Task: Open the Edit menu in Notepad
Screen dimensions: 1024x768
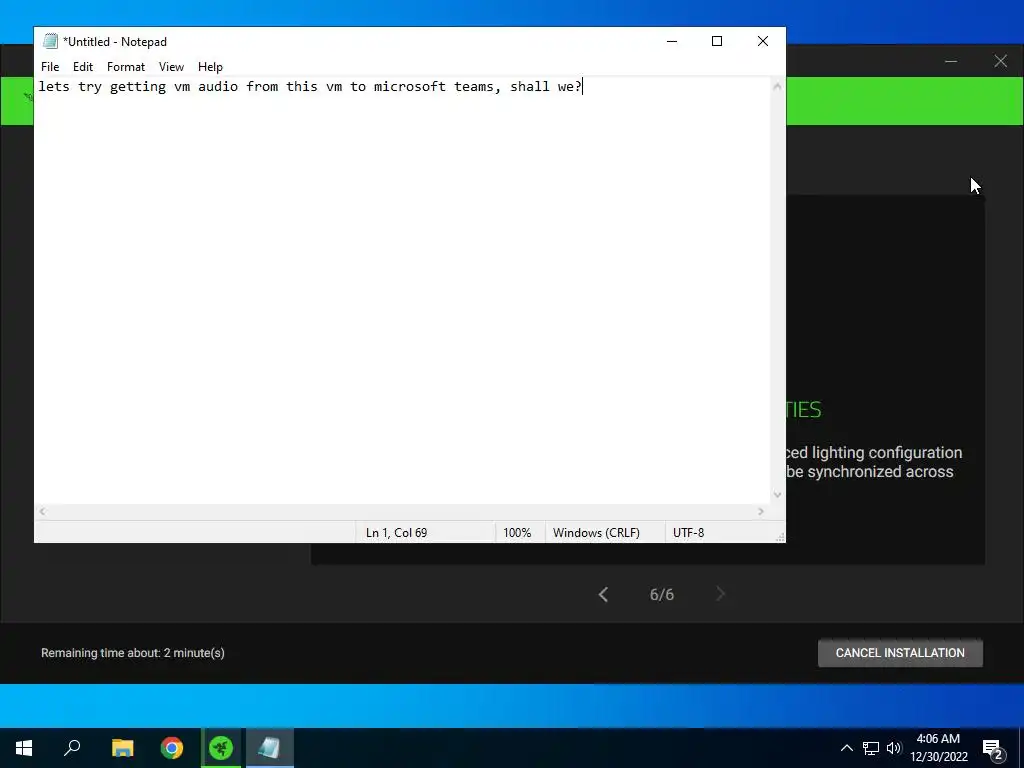Action: (82, 67)
